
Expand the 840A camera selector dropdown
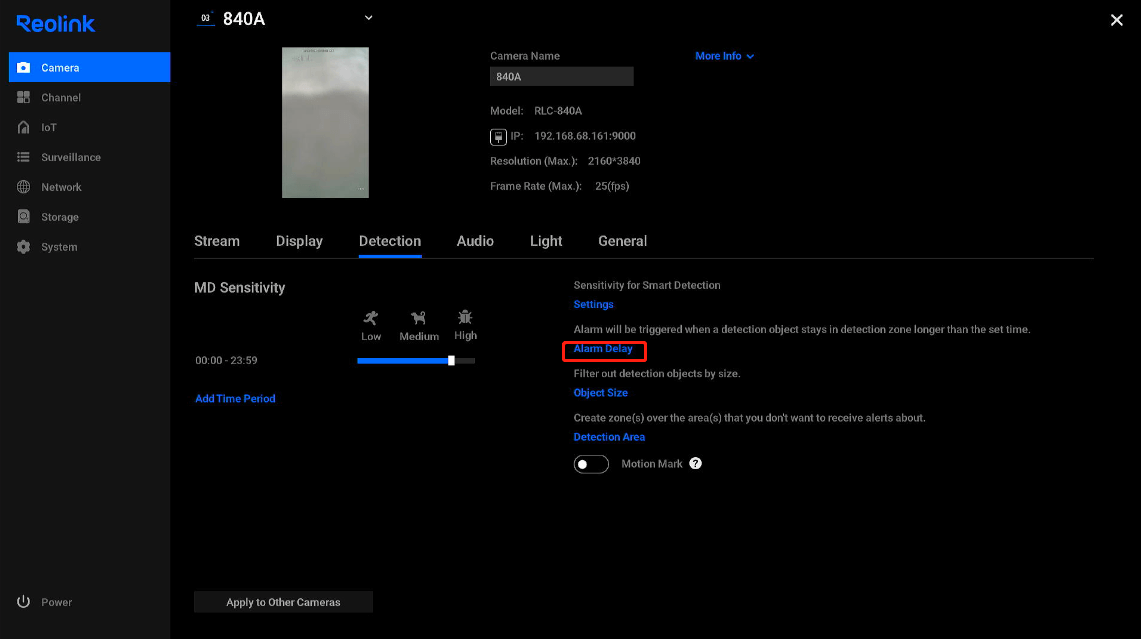[368, 18]
